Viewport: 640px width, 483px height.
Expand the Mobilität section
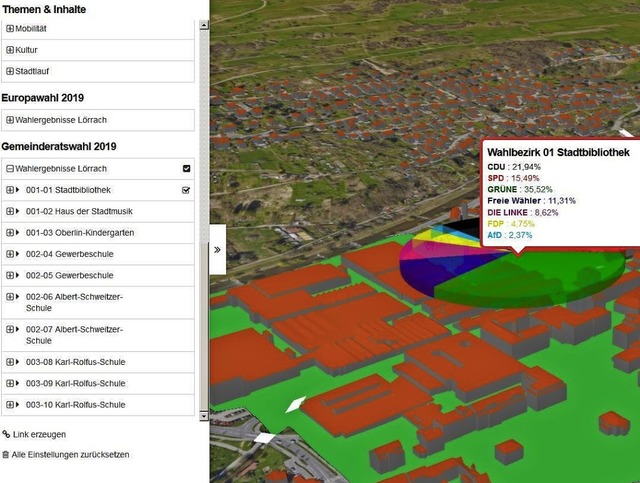click(10, 29)
